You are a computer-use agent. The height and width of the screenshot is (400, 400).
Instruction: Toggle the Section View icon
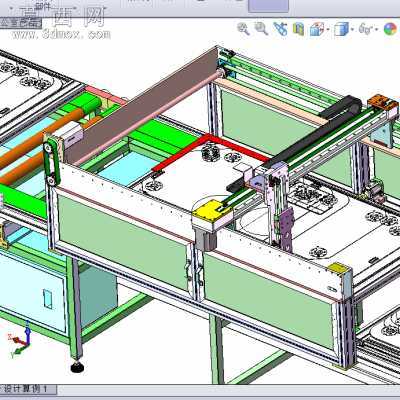[299, 29]
